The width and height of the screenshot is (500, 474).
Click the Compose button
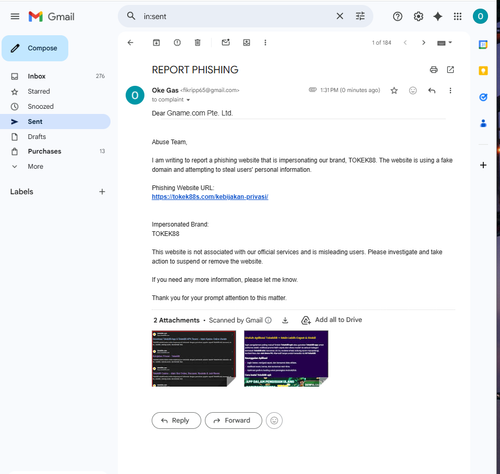[35, 48]
